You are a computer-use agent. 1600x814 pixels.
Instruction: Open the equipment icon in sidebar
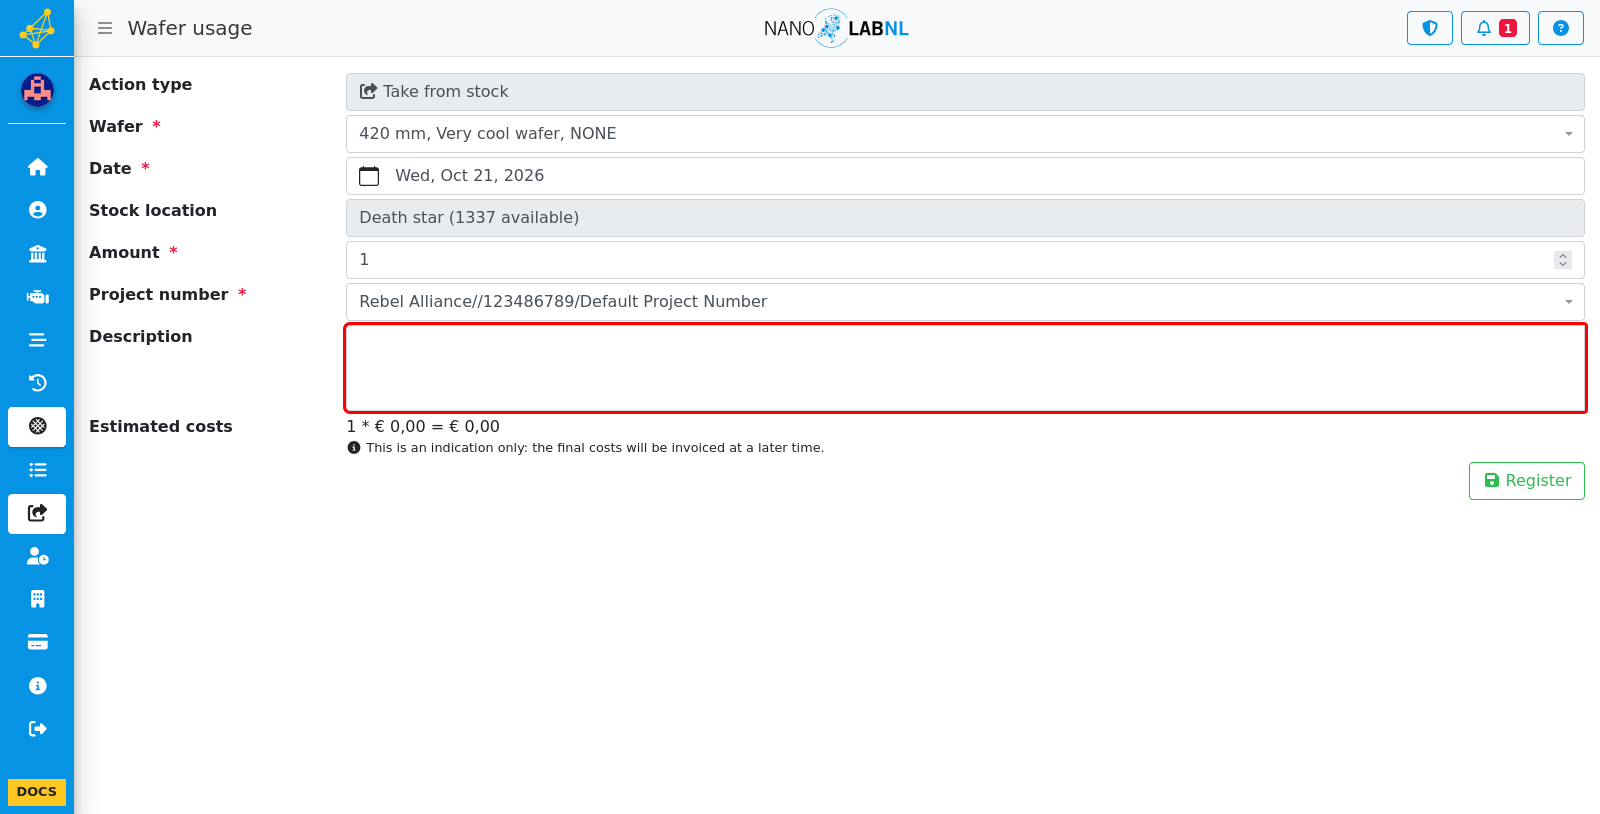[x=37, y=297]
